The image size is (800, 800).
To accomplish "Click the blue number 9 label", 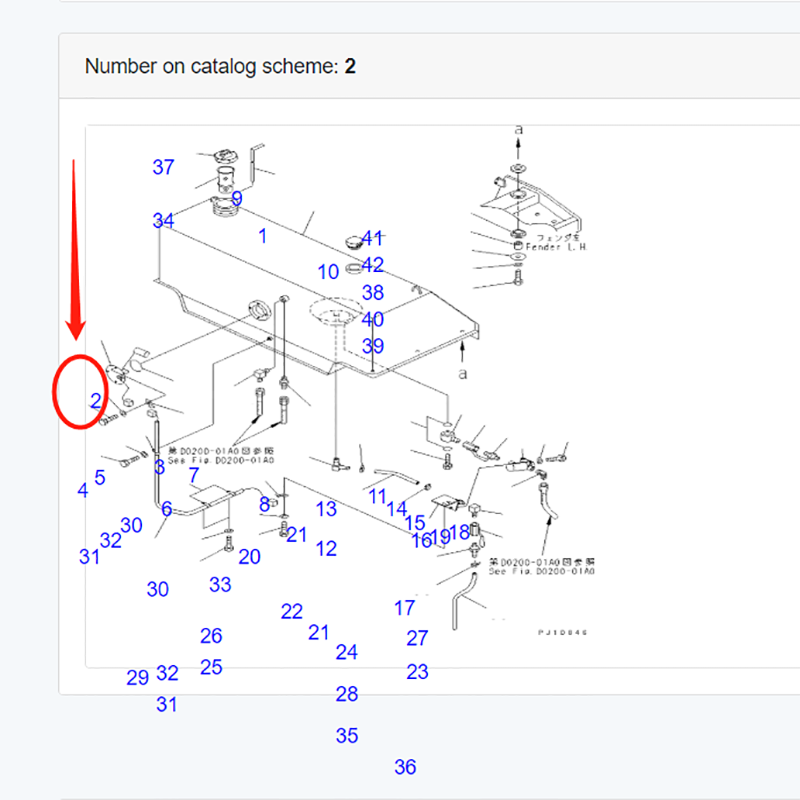I will pyautogui.click(x=237, y=198).
